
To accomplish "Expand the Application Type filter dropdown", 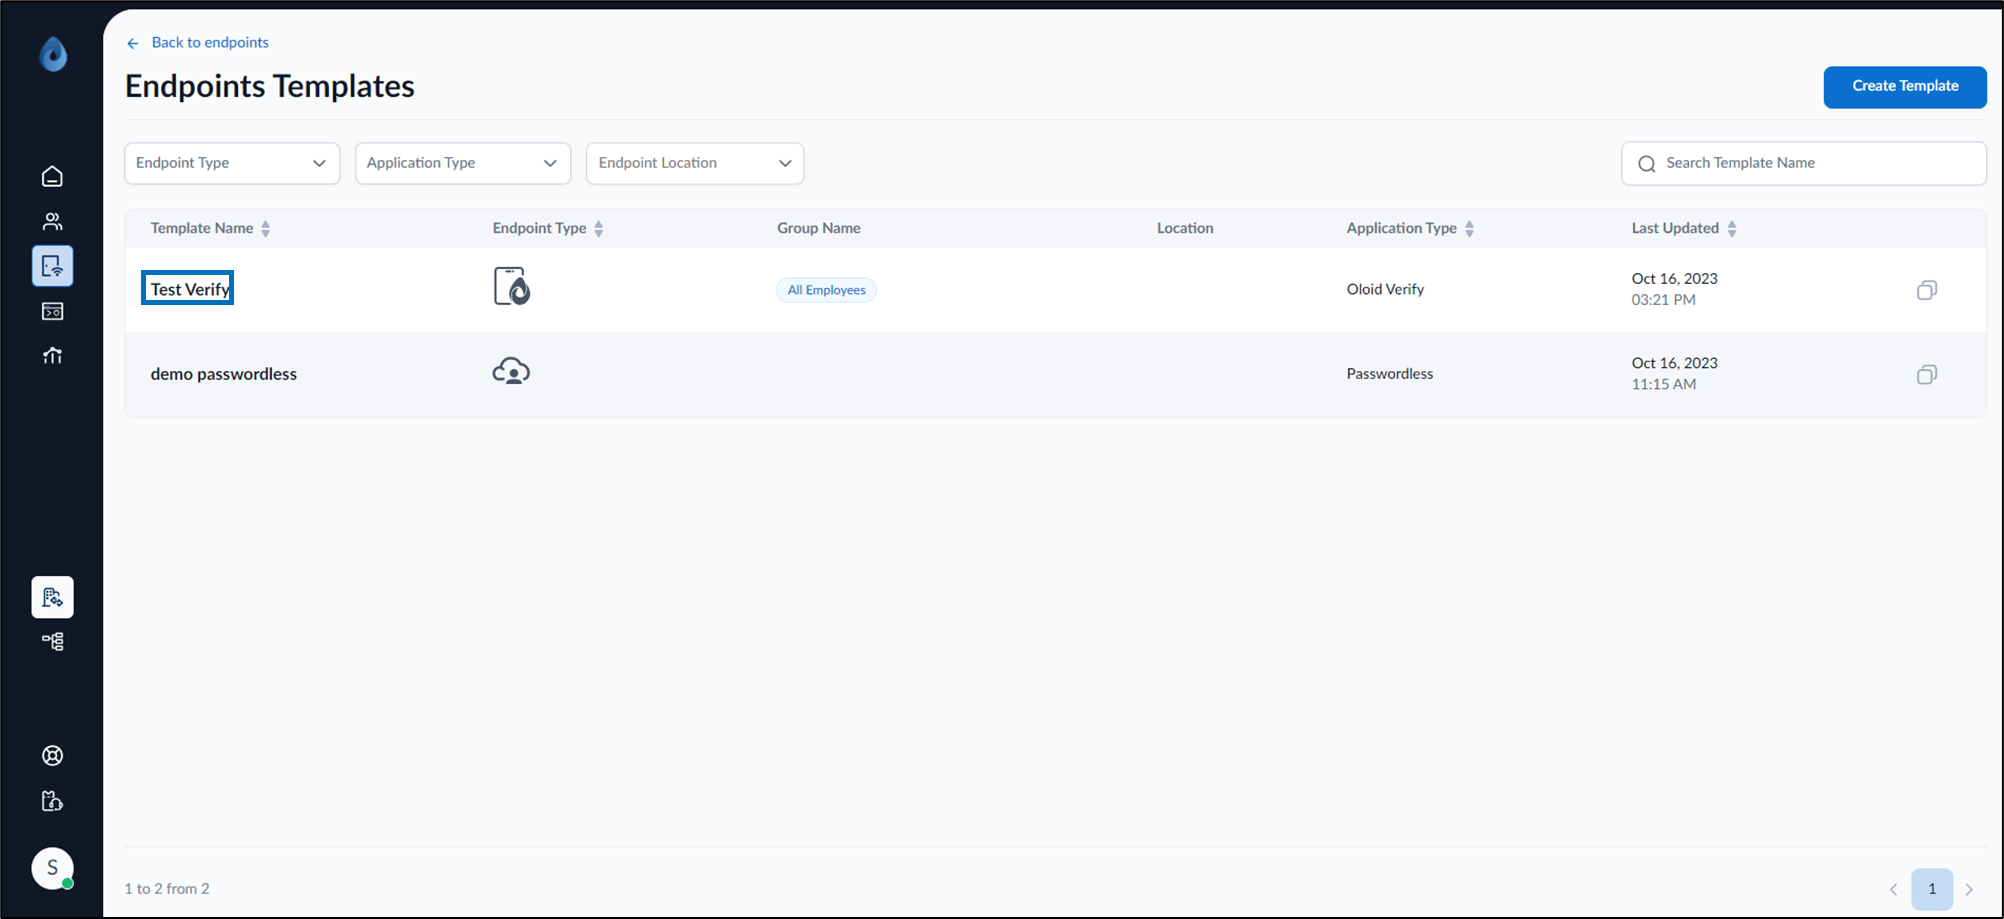I will pos(463,163).
